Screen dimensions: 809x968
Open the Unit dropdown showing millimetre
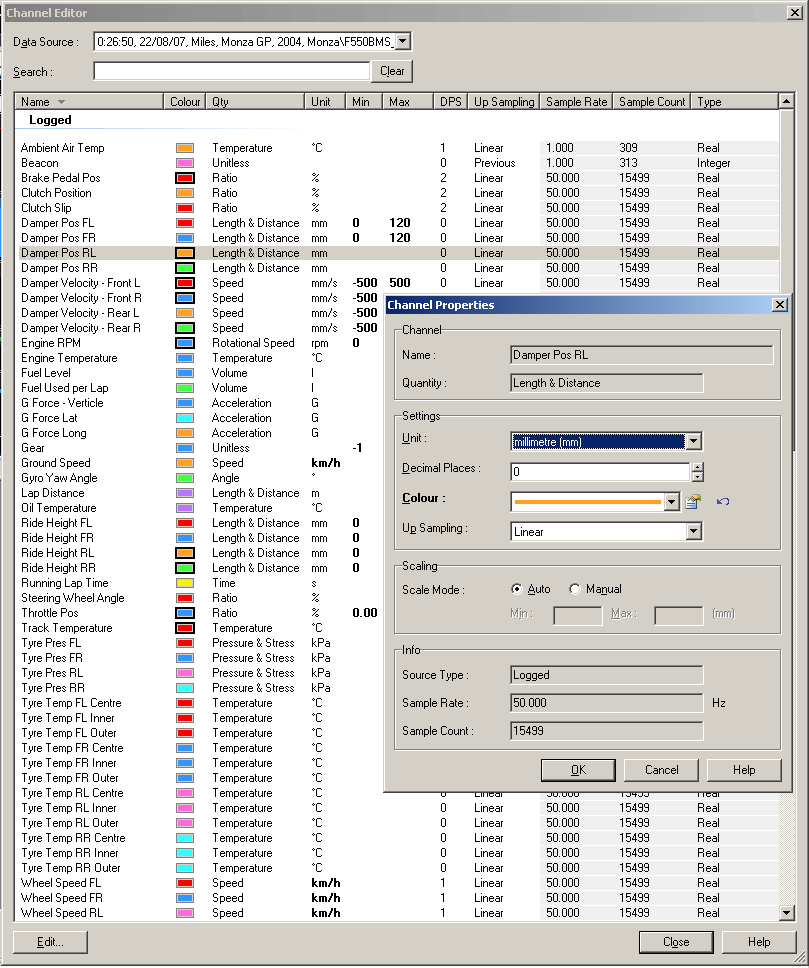[694, 441]
